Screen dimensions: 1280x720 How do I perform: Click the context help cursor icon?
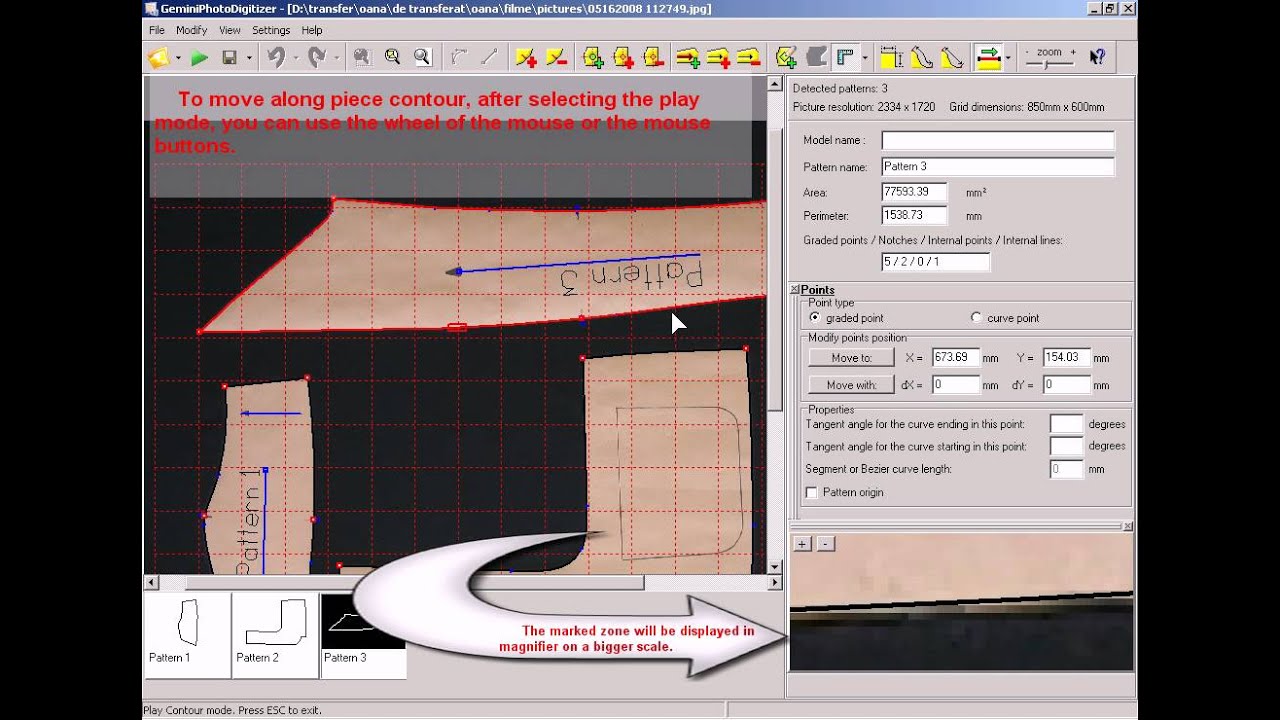pyautogui.click(x=1097, y=58)
